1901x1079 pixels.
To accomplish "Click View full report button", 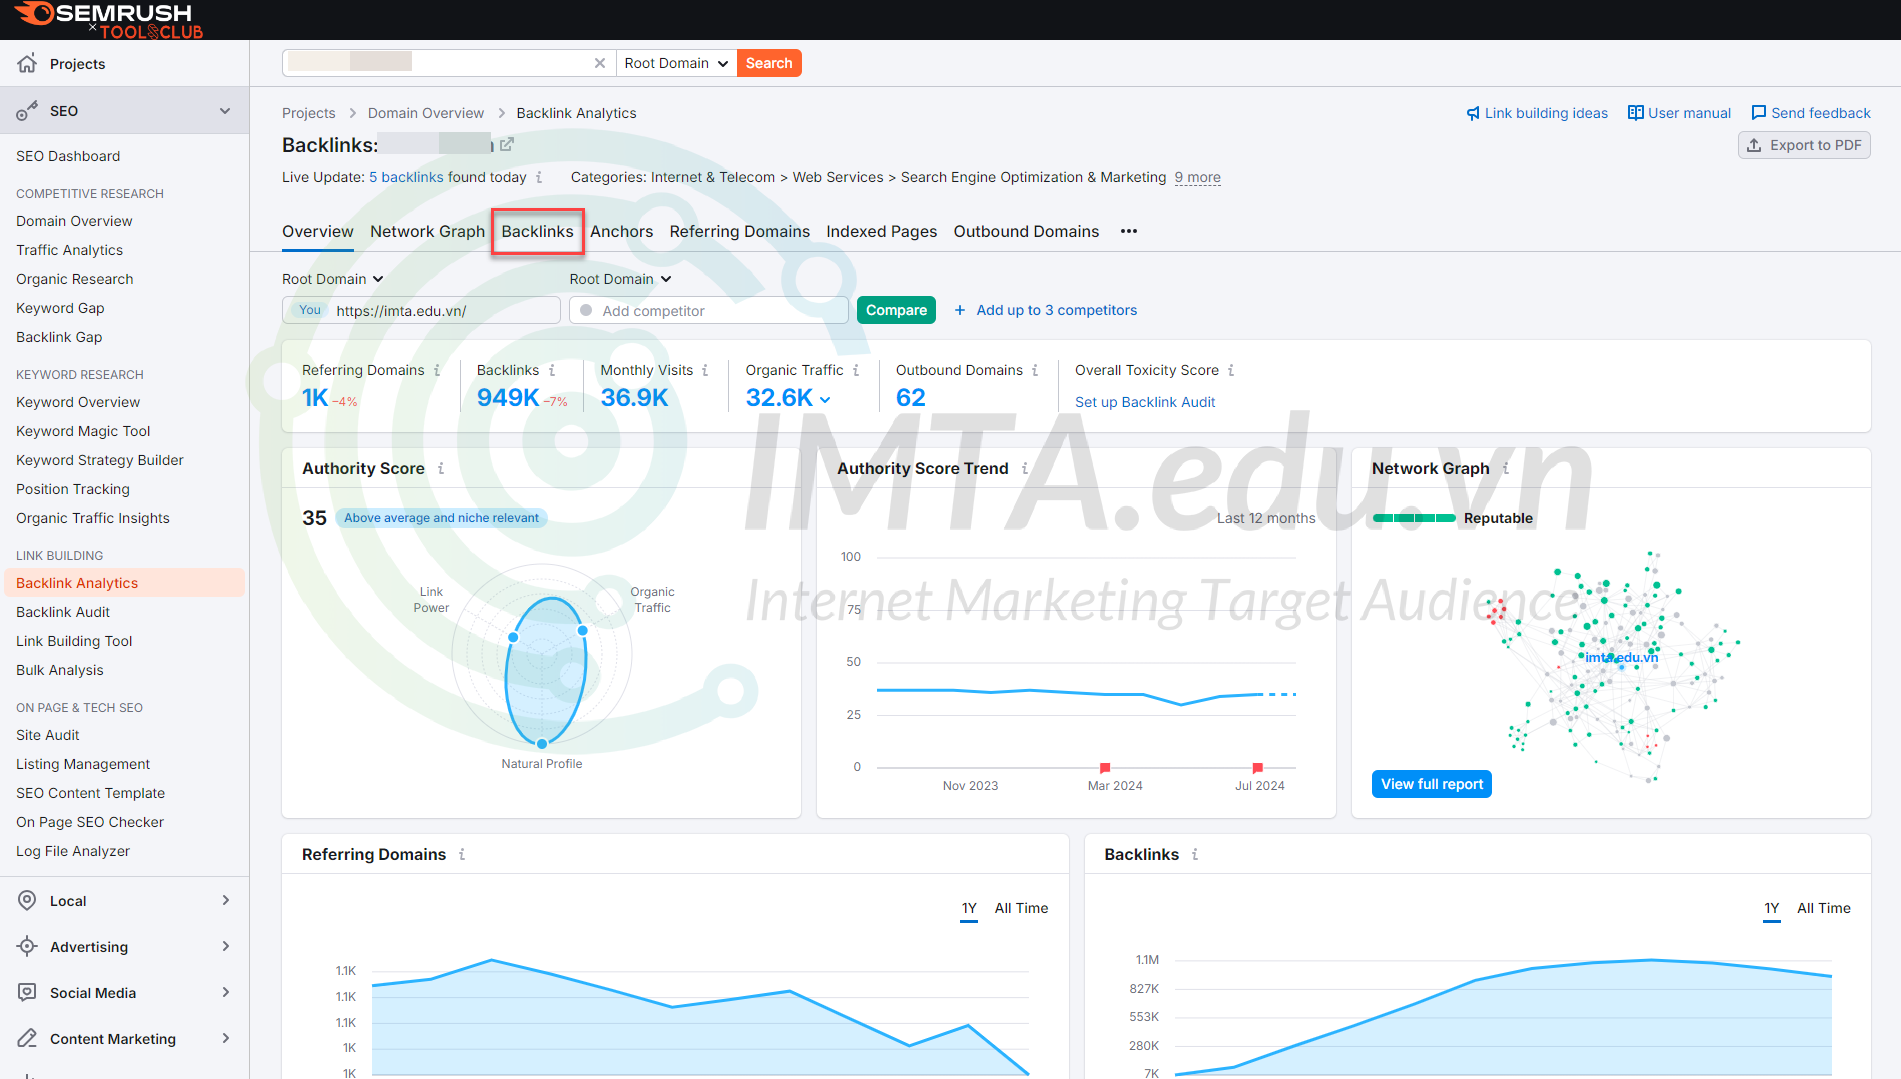I will point(1432,784).
